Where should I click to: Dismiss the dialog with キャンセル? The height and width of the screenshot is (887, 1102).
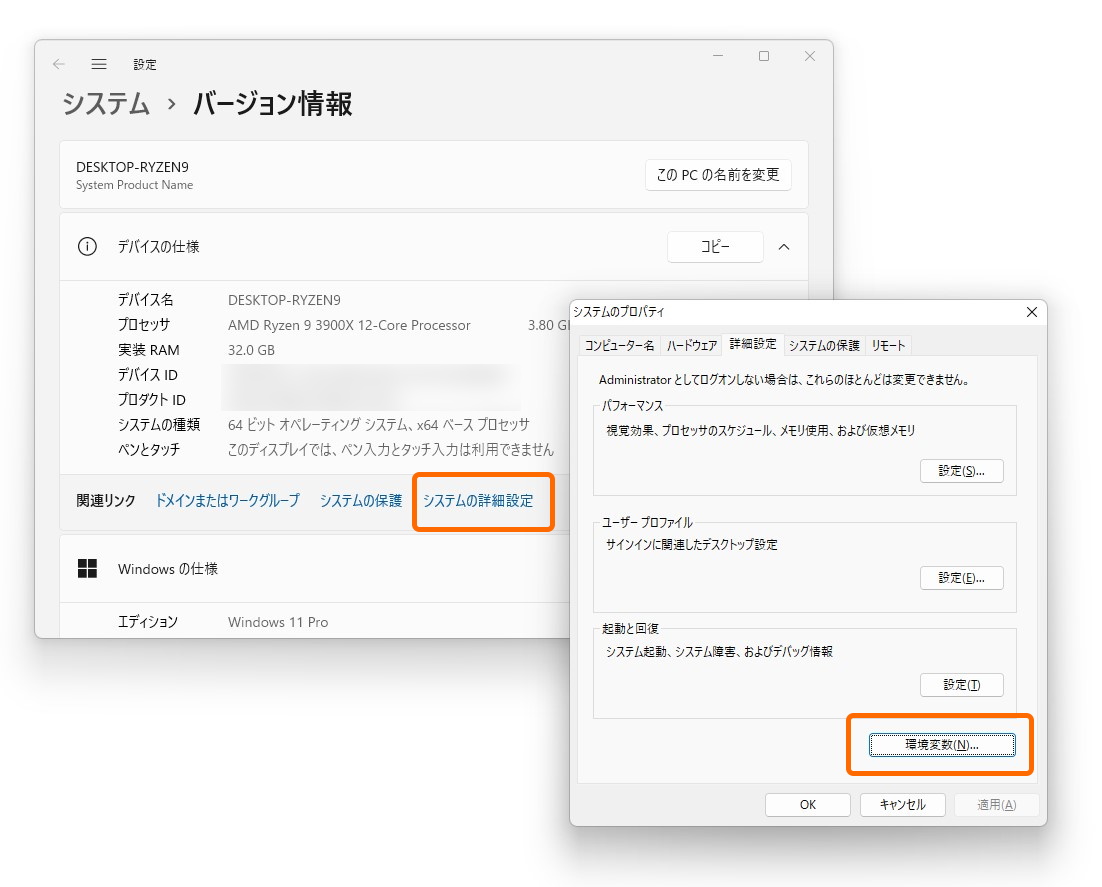click(x=902, y=804)
